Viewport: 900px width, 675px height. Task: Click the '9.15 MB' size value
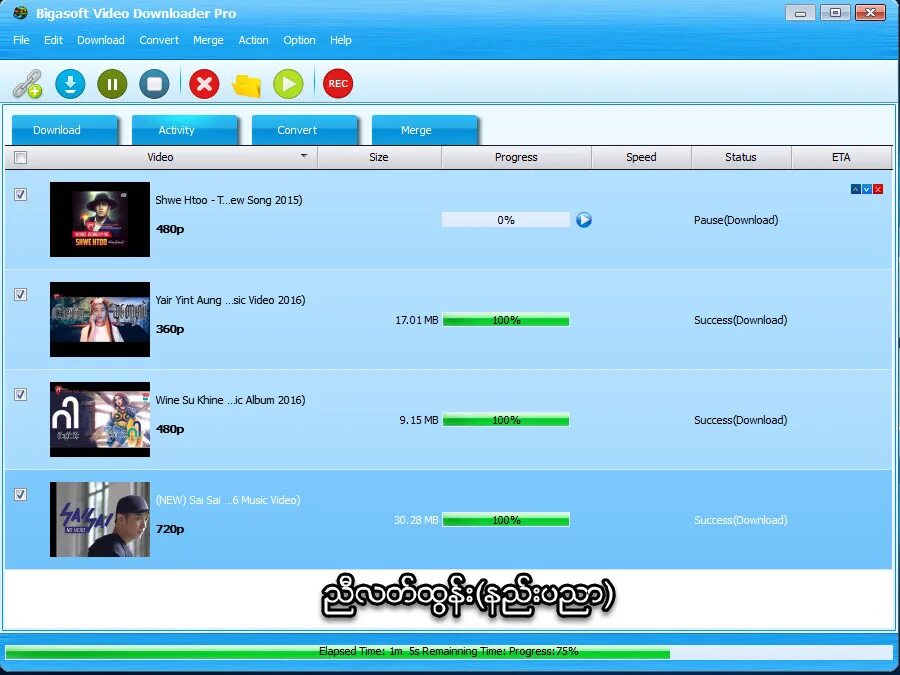[419, 420]
